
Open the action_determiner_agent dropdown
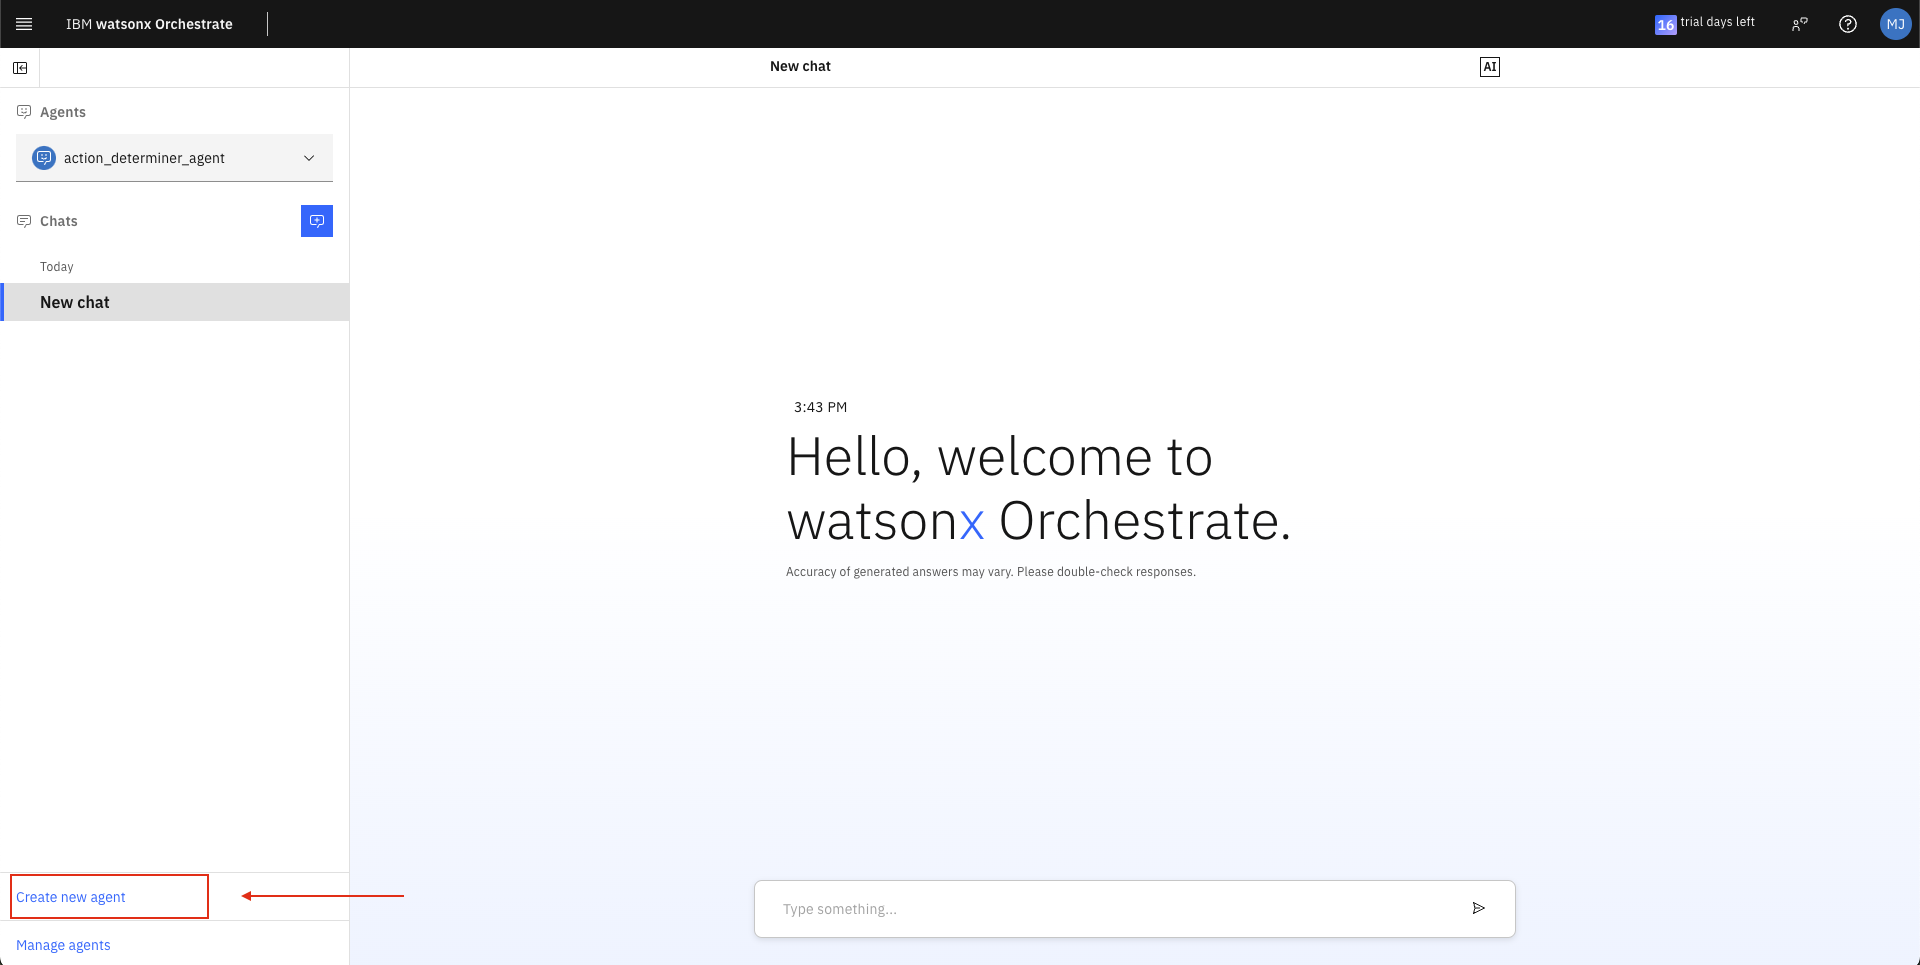[174, 158]
